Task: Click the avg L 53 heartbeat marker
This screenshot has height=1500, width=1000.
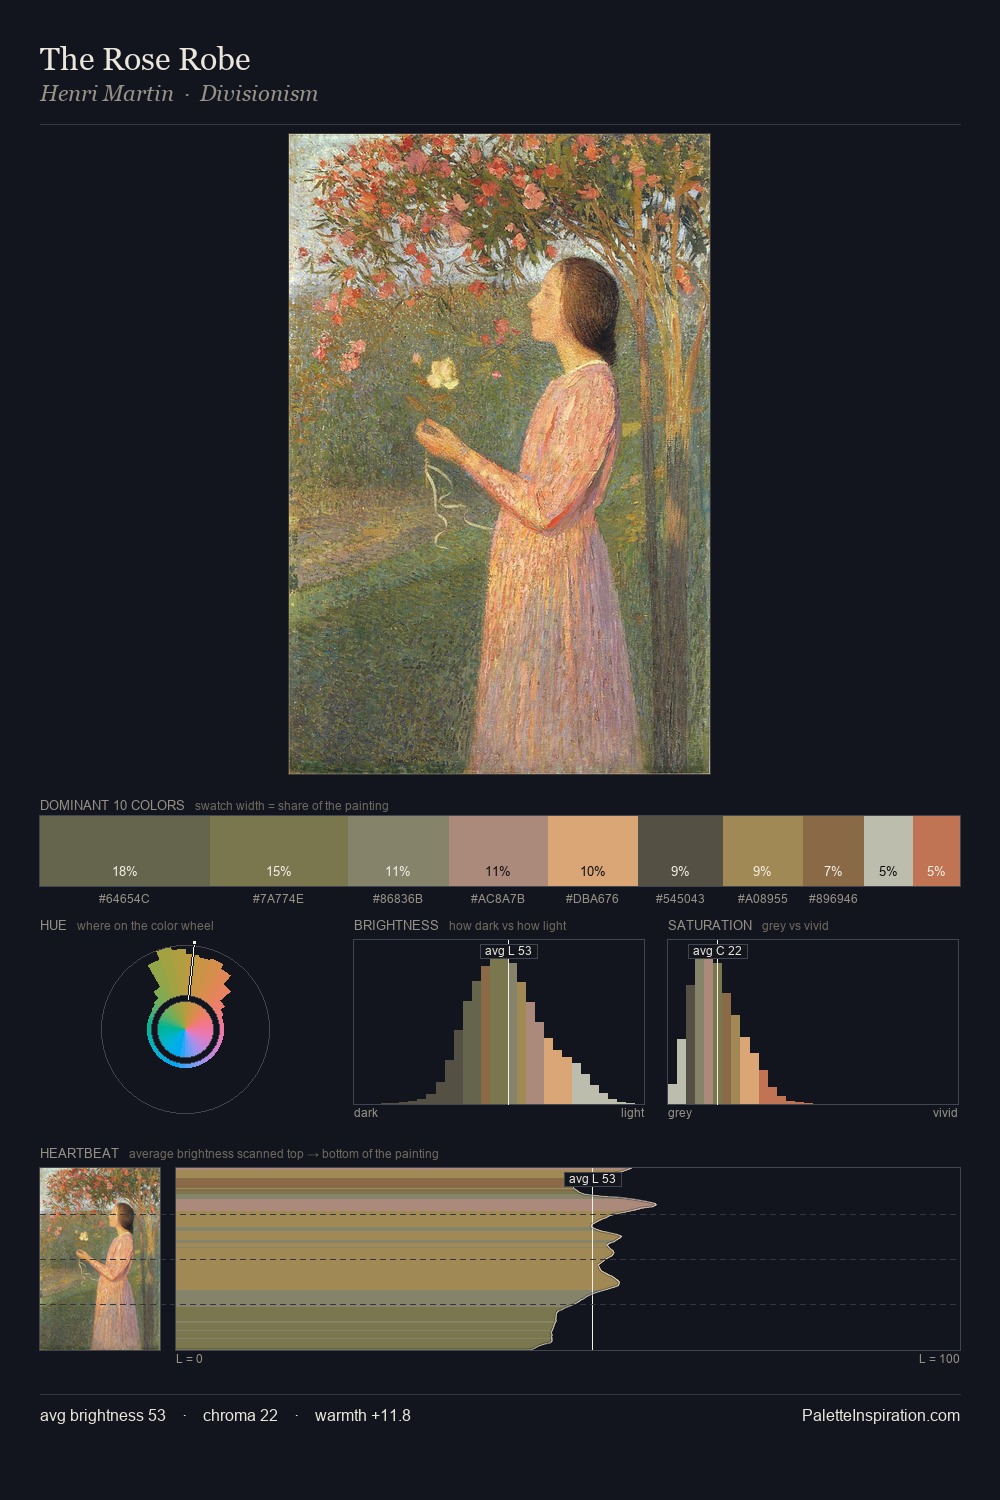Action: pos(592,1179)
